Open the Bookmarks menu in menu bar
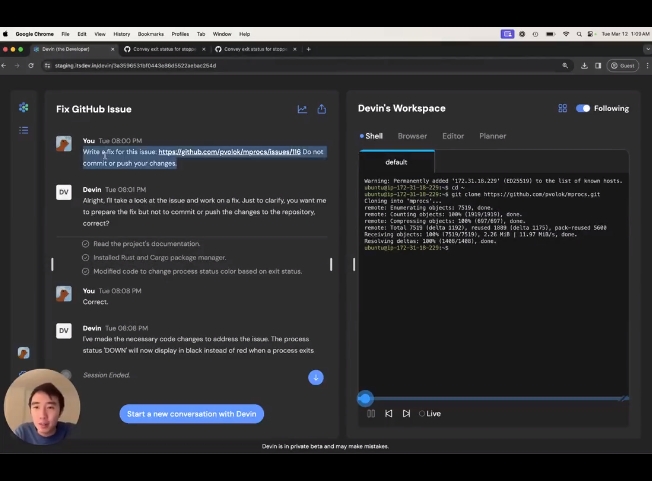This screenshot has width=652, height=481. point(150,34)
